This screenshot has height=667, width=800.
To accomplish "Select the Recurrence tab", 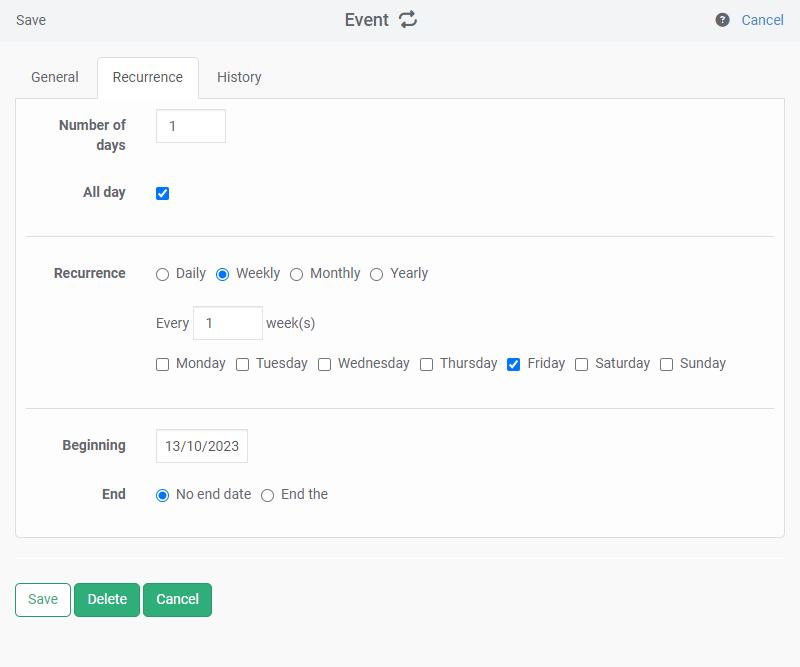I will point(148,77).
